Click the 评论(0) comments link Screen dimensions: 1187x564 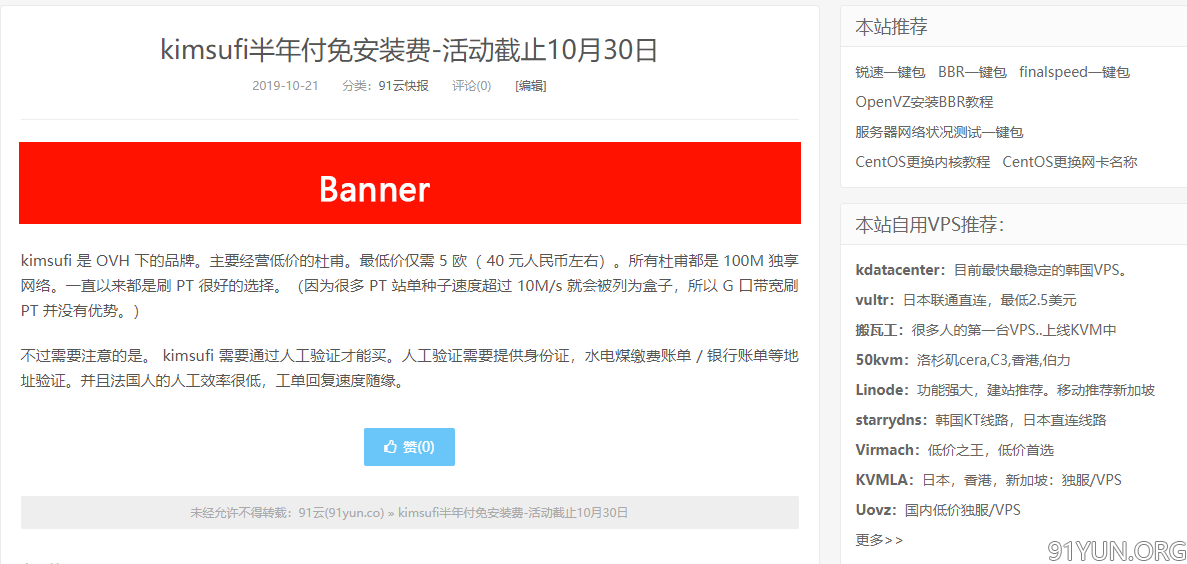coord(472,86)
